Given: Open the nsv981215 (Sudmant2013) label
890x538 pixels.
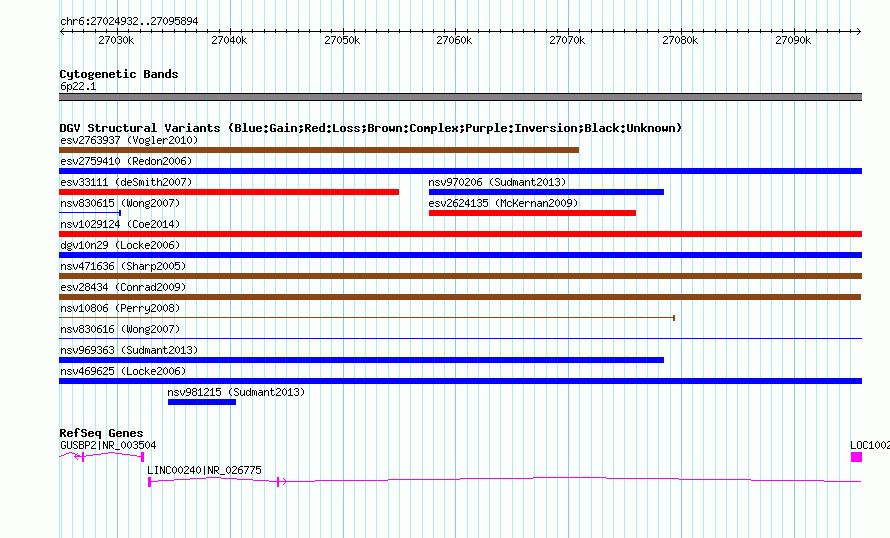Looking at the screenshot, I should (236, 392).
